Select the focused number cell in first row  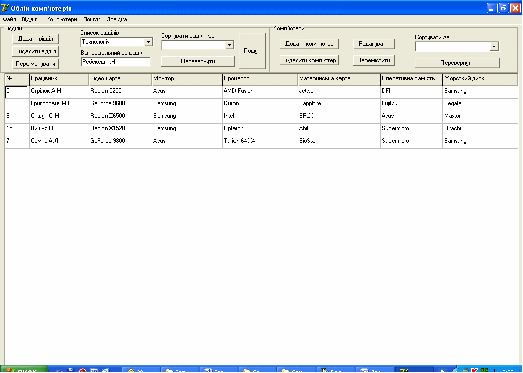17,92
